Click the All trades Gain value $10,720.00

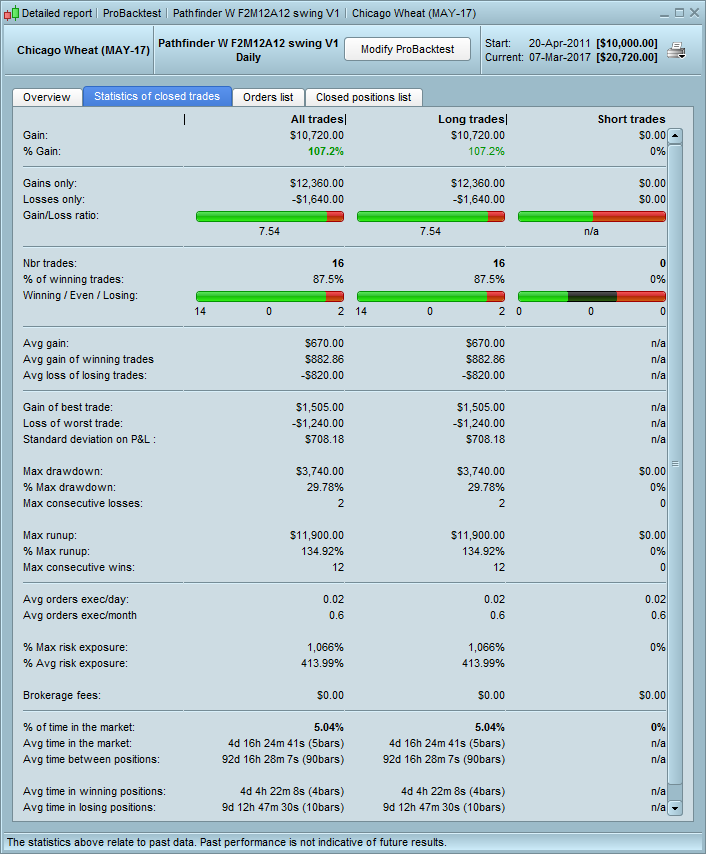[317, 135]
